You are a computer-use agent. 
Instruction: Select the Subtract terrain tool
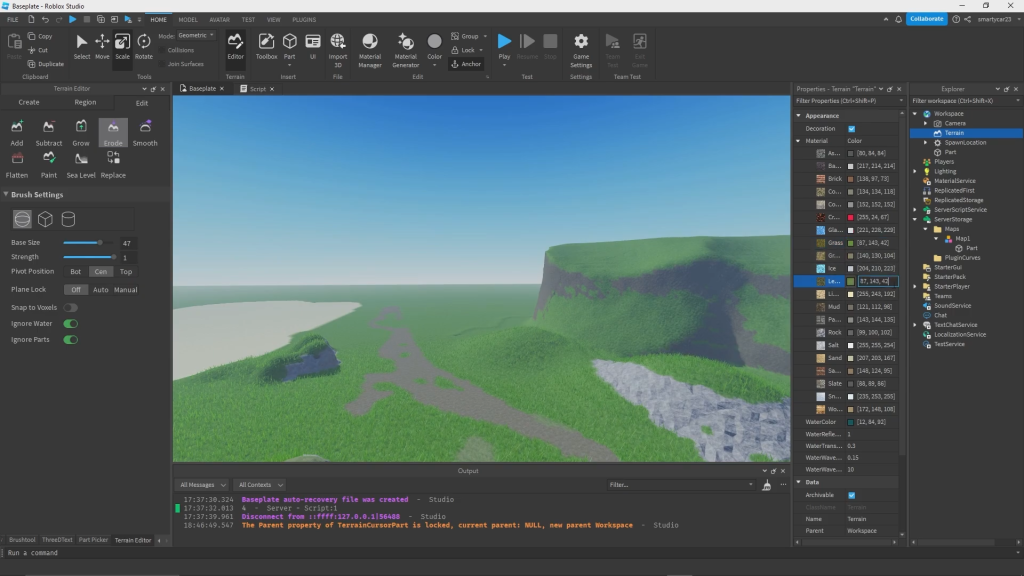tap(48, 133)
